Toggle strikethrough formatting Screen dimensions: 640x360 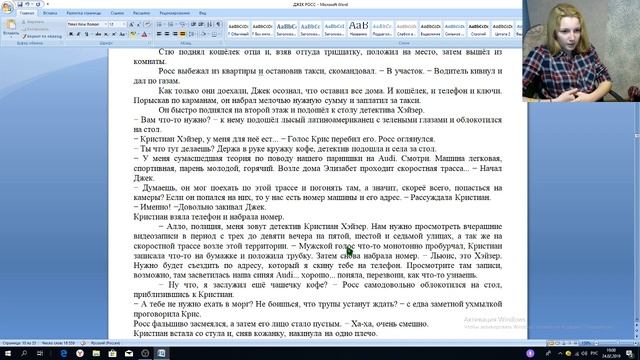98,34
